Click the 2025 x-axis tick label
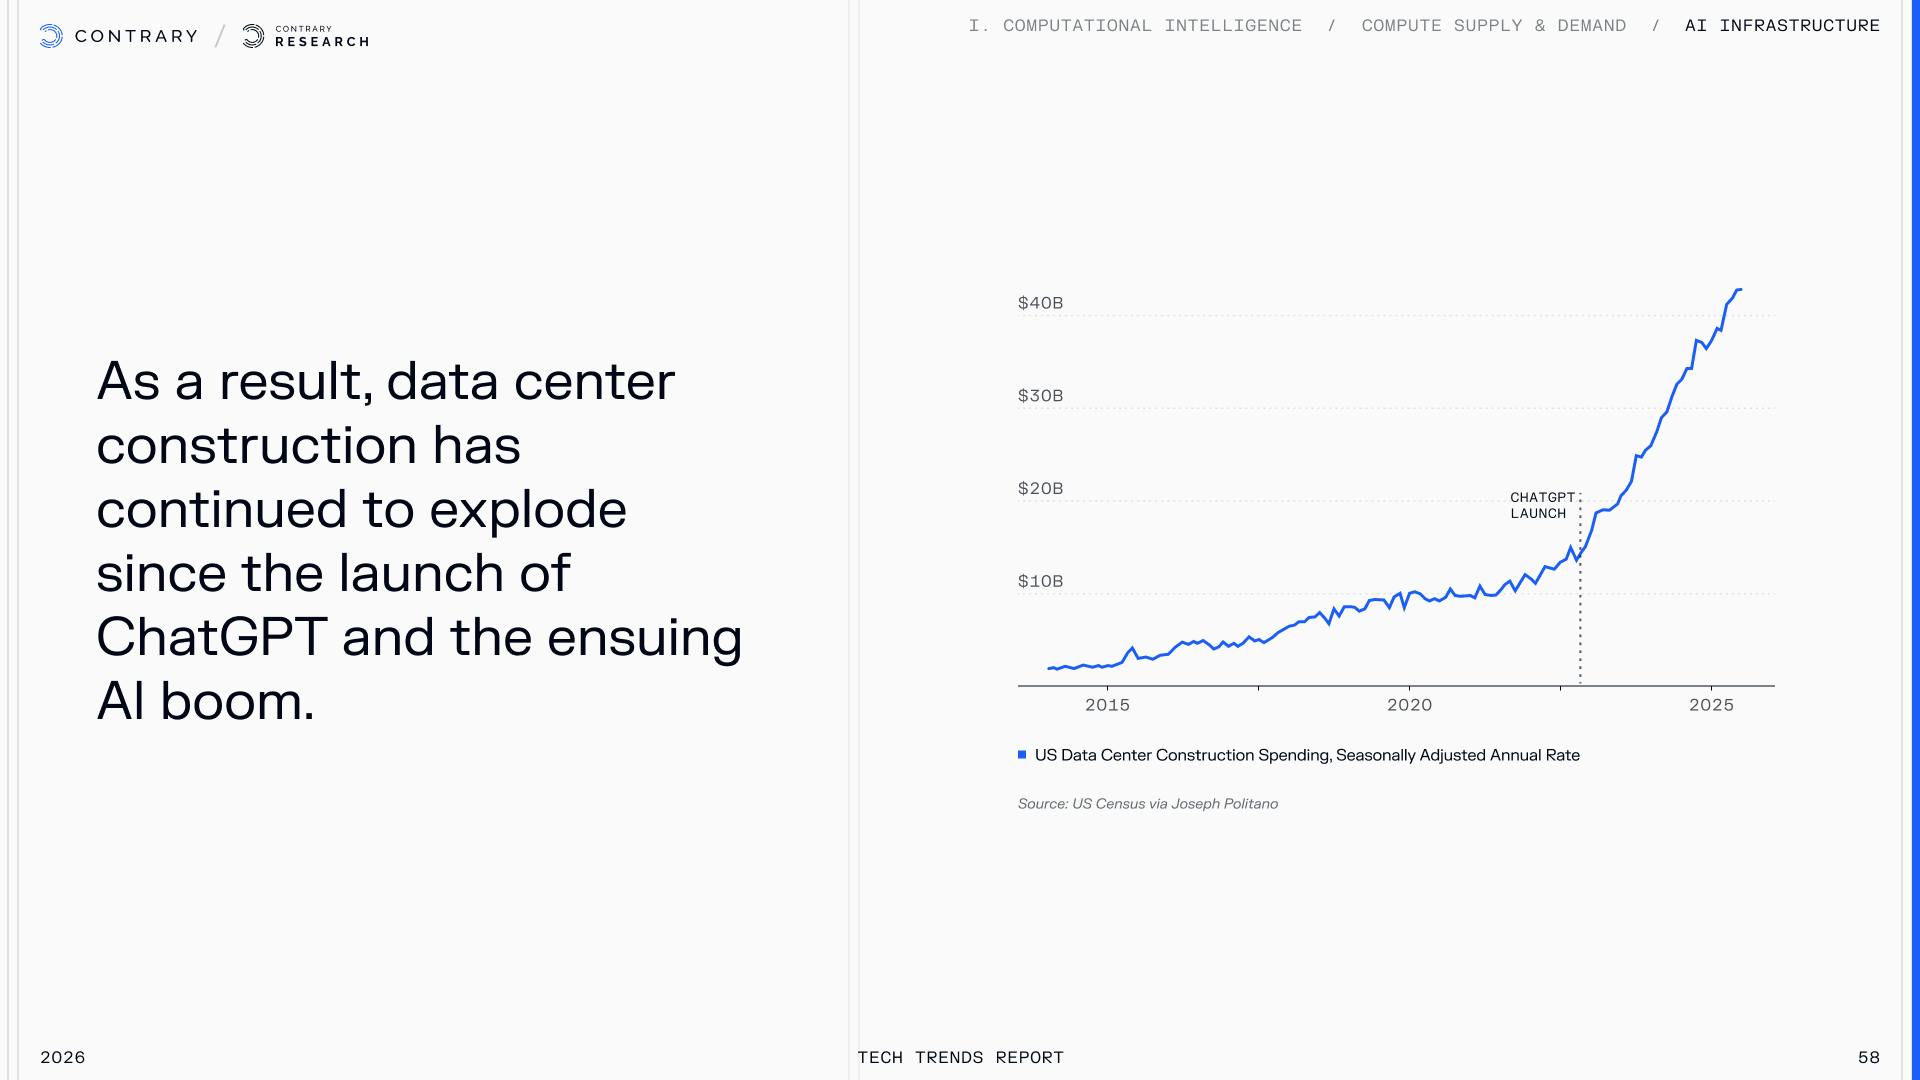Screen dimensions: 1920x1080 coord(1711,705)
